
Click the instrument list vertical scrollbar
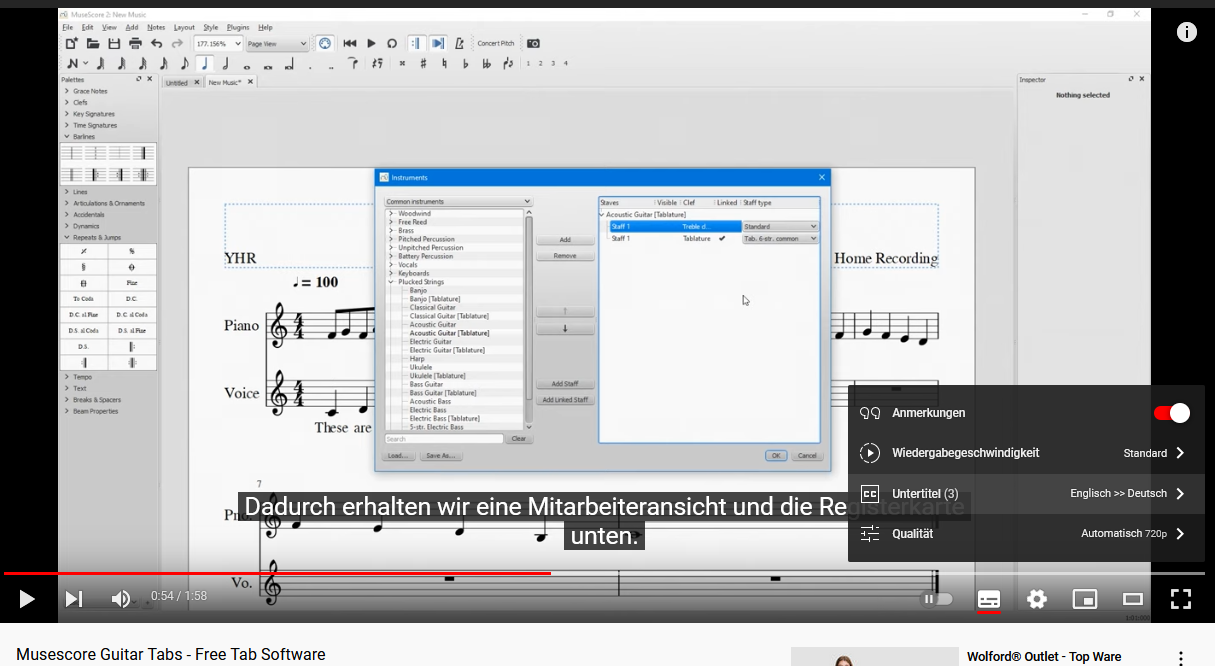point(529,320)
